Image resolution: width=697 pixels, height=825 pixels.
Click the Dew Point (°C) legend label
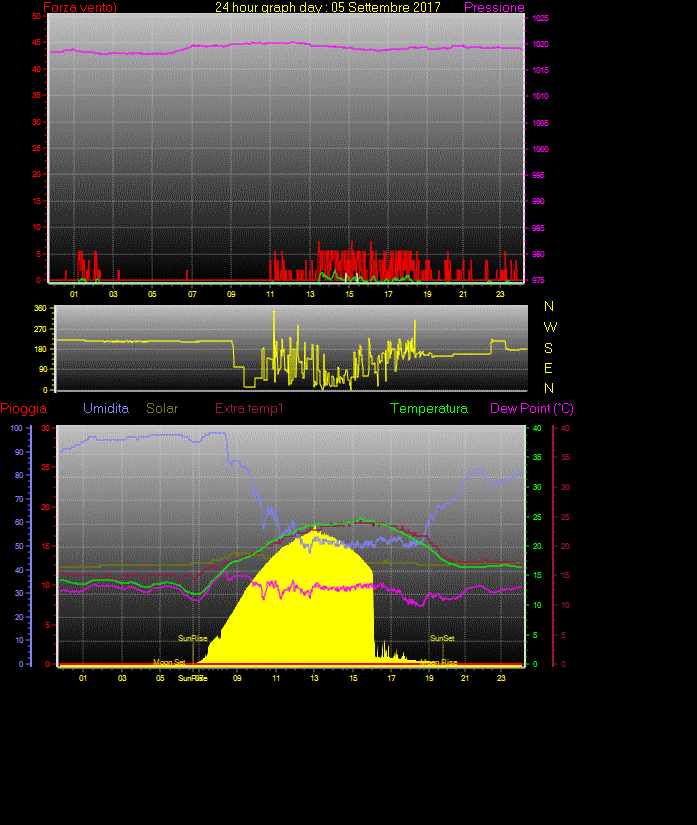tap(532, 409)
